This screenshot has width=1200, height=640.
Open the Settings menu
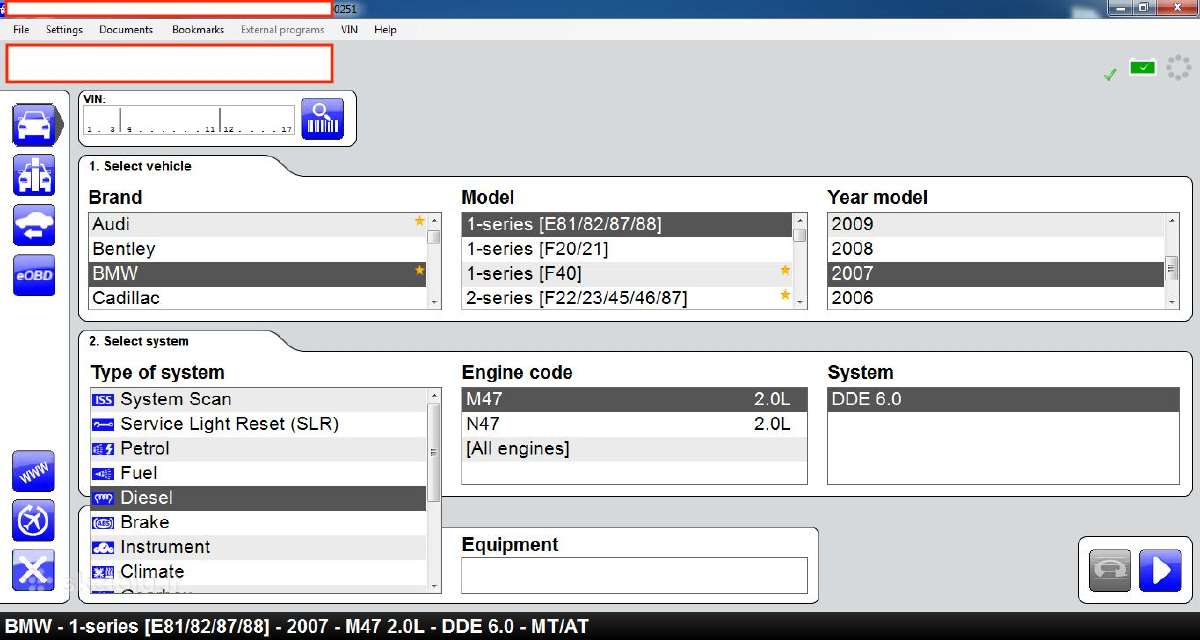pos(64,30)
